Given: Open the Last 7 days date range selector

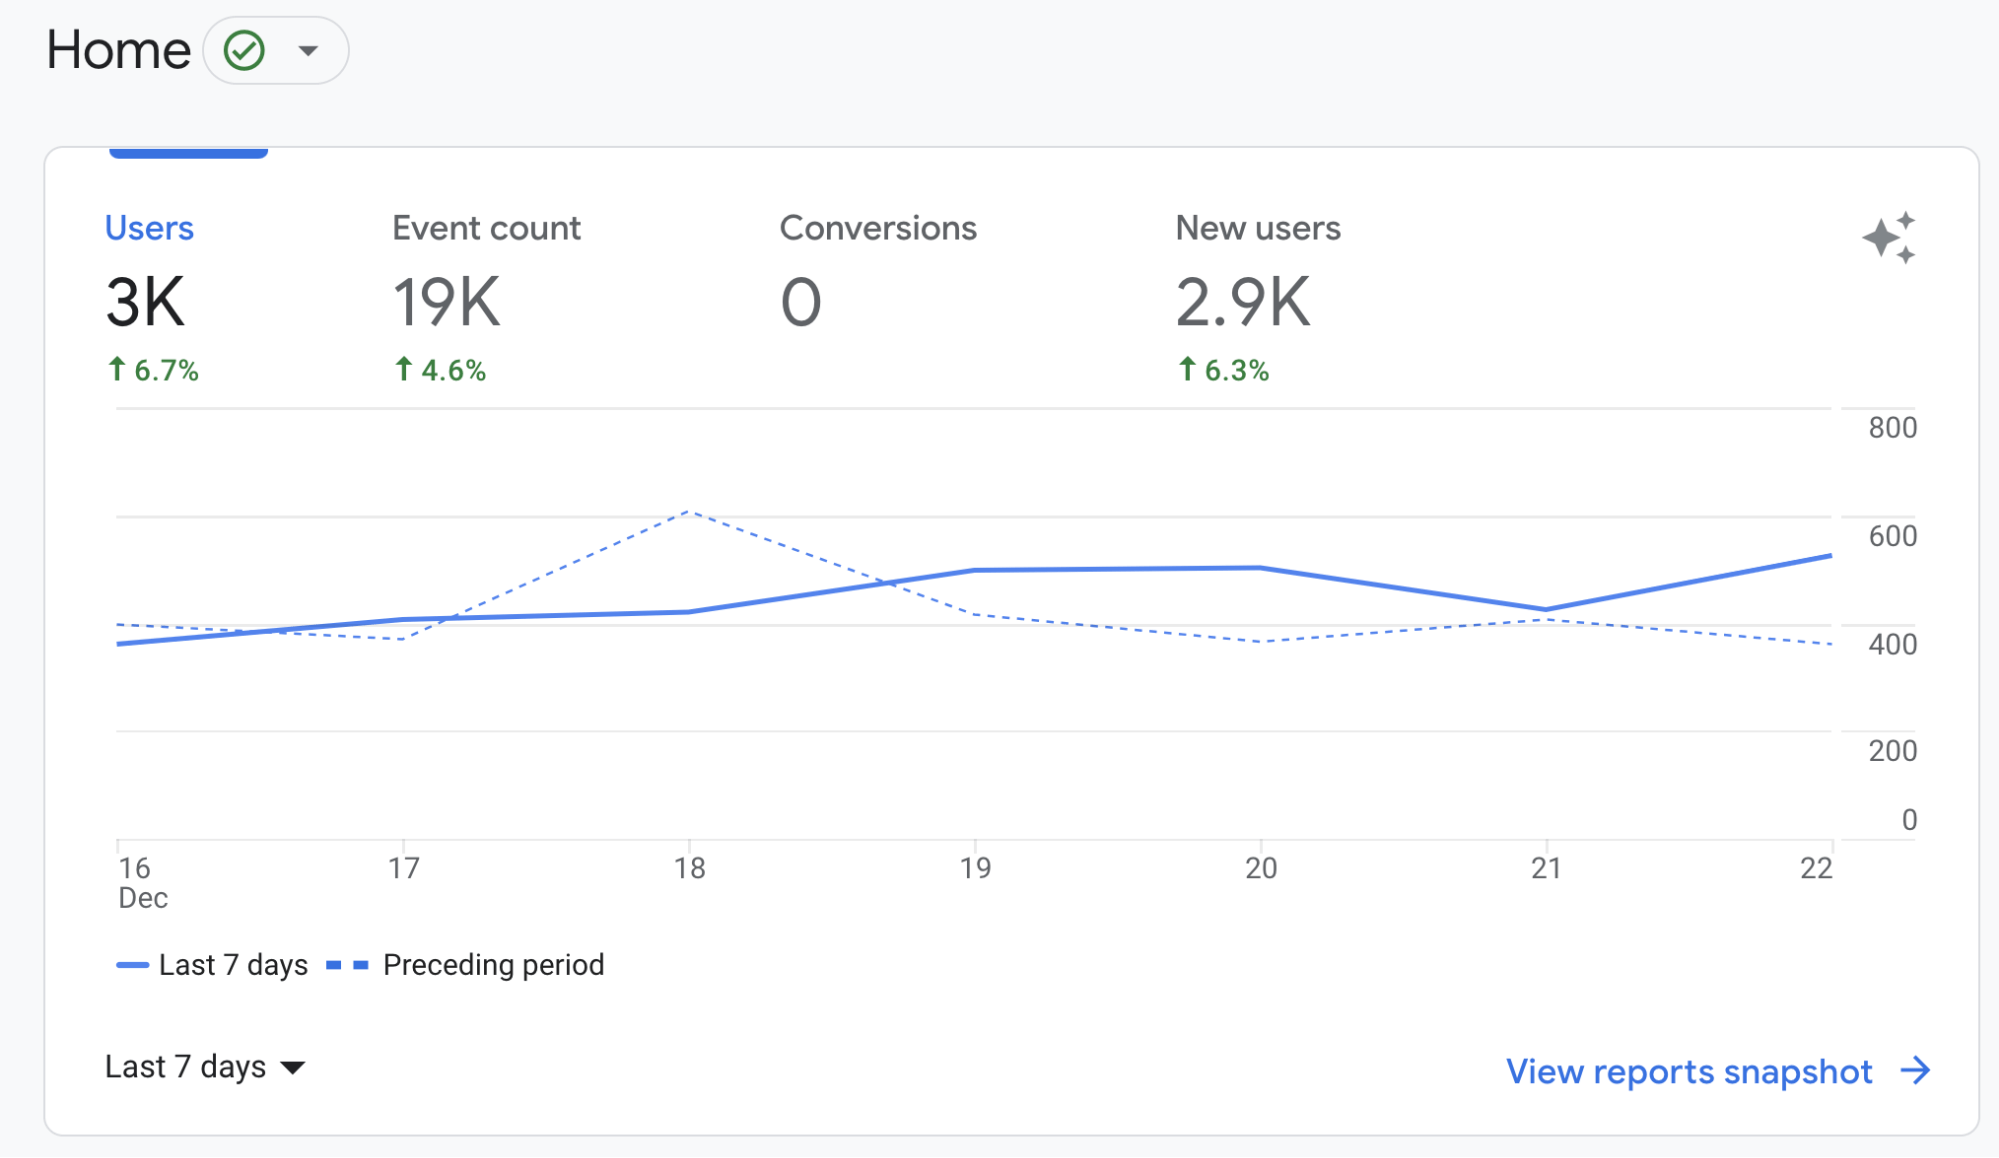Looking at the screenshot, I should 205,1067.
